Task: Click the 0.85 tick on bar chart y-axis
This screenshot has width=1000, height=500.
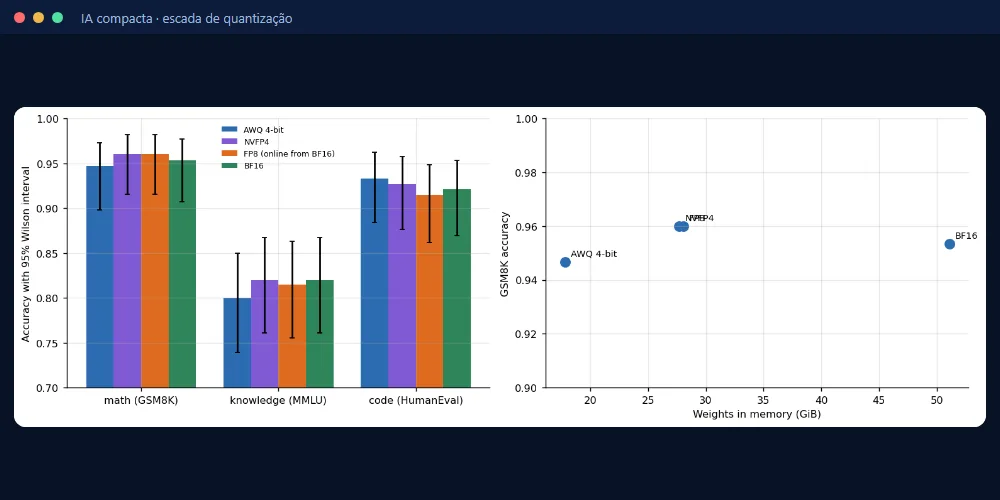Action: tap(48, 254)
